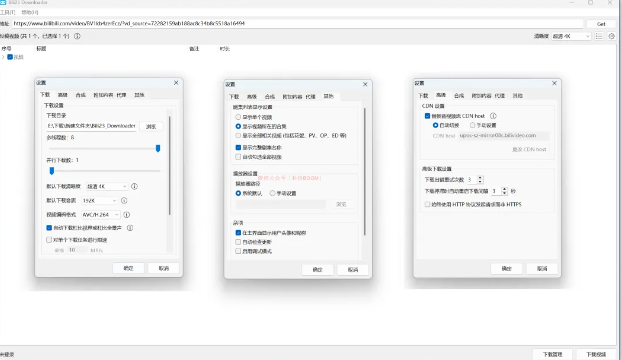Toggle the video checkbox in main list
The height and width of the screenshot is (360, 622).
coord(10,57)
